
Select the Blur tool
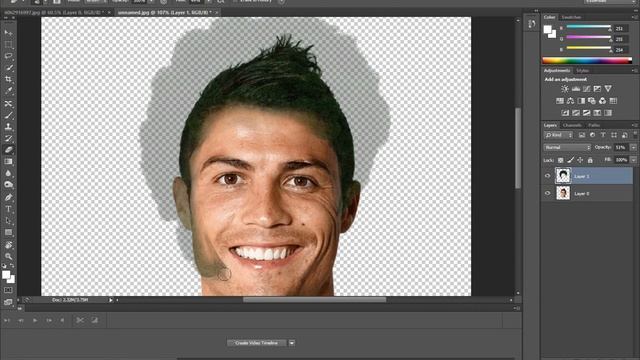[x=8, y=173]
